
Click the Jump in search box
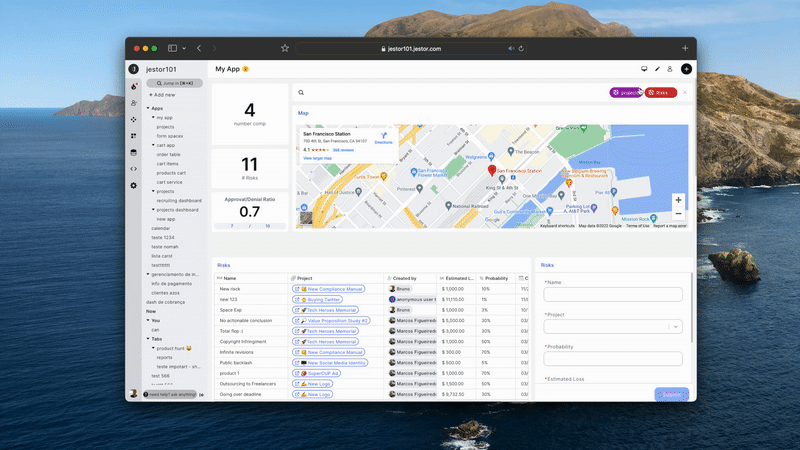click(174, 83)
